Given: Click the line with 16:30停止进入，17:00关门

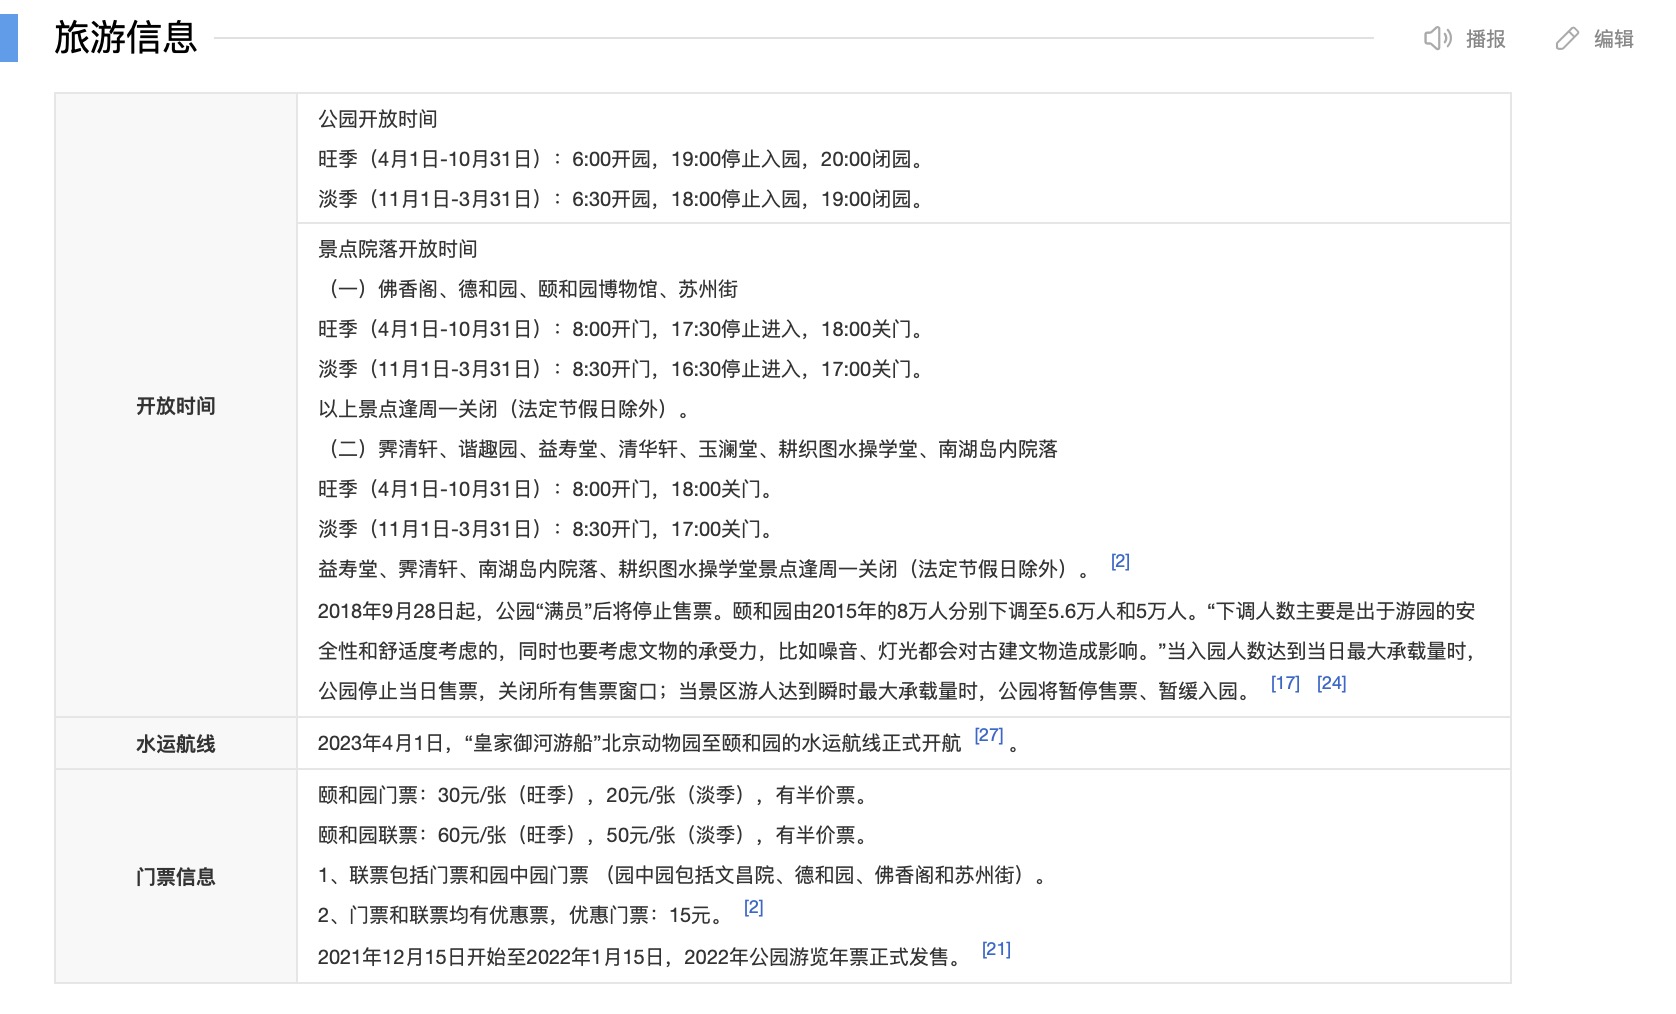Looking at the screenshot, I should (623, 369).
